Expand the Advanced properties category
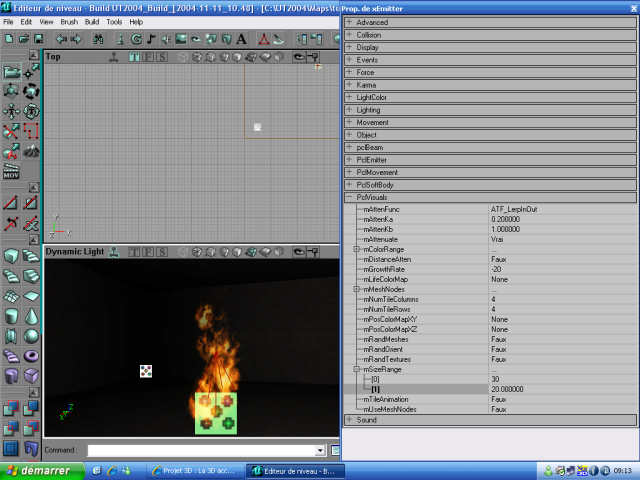640x480 pixels. (349, 22)
